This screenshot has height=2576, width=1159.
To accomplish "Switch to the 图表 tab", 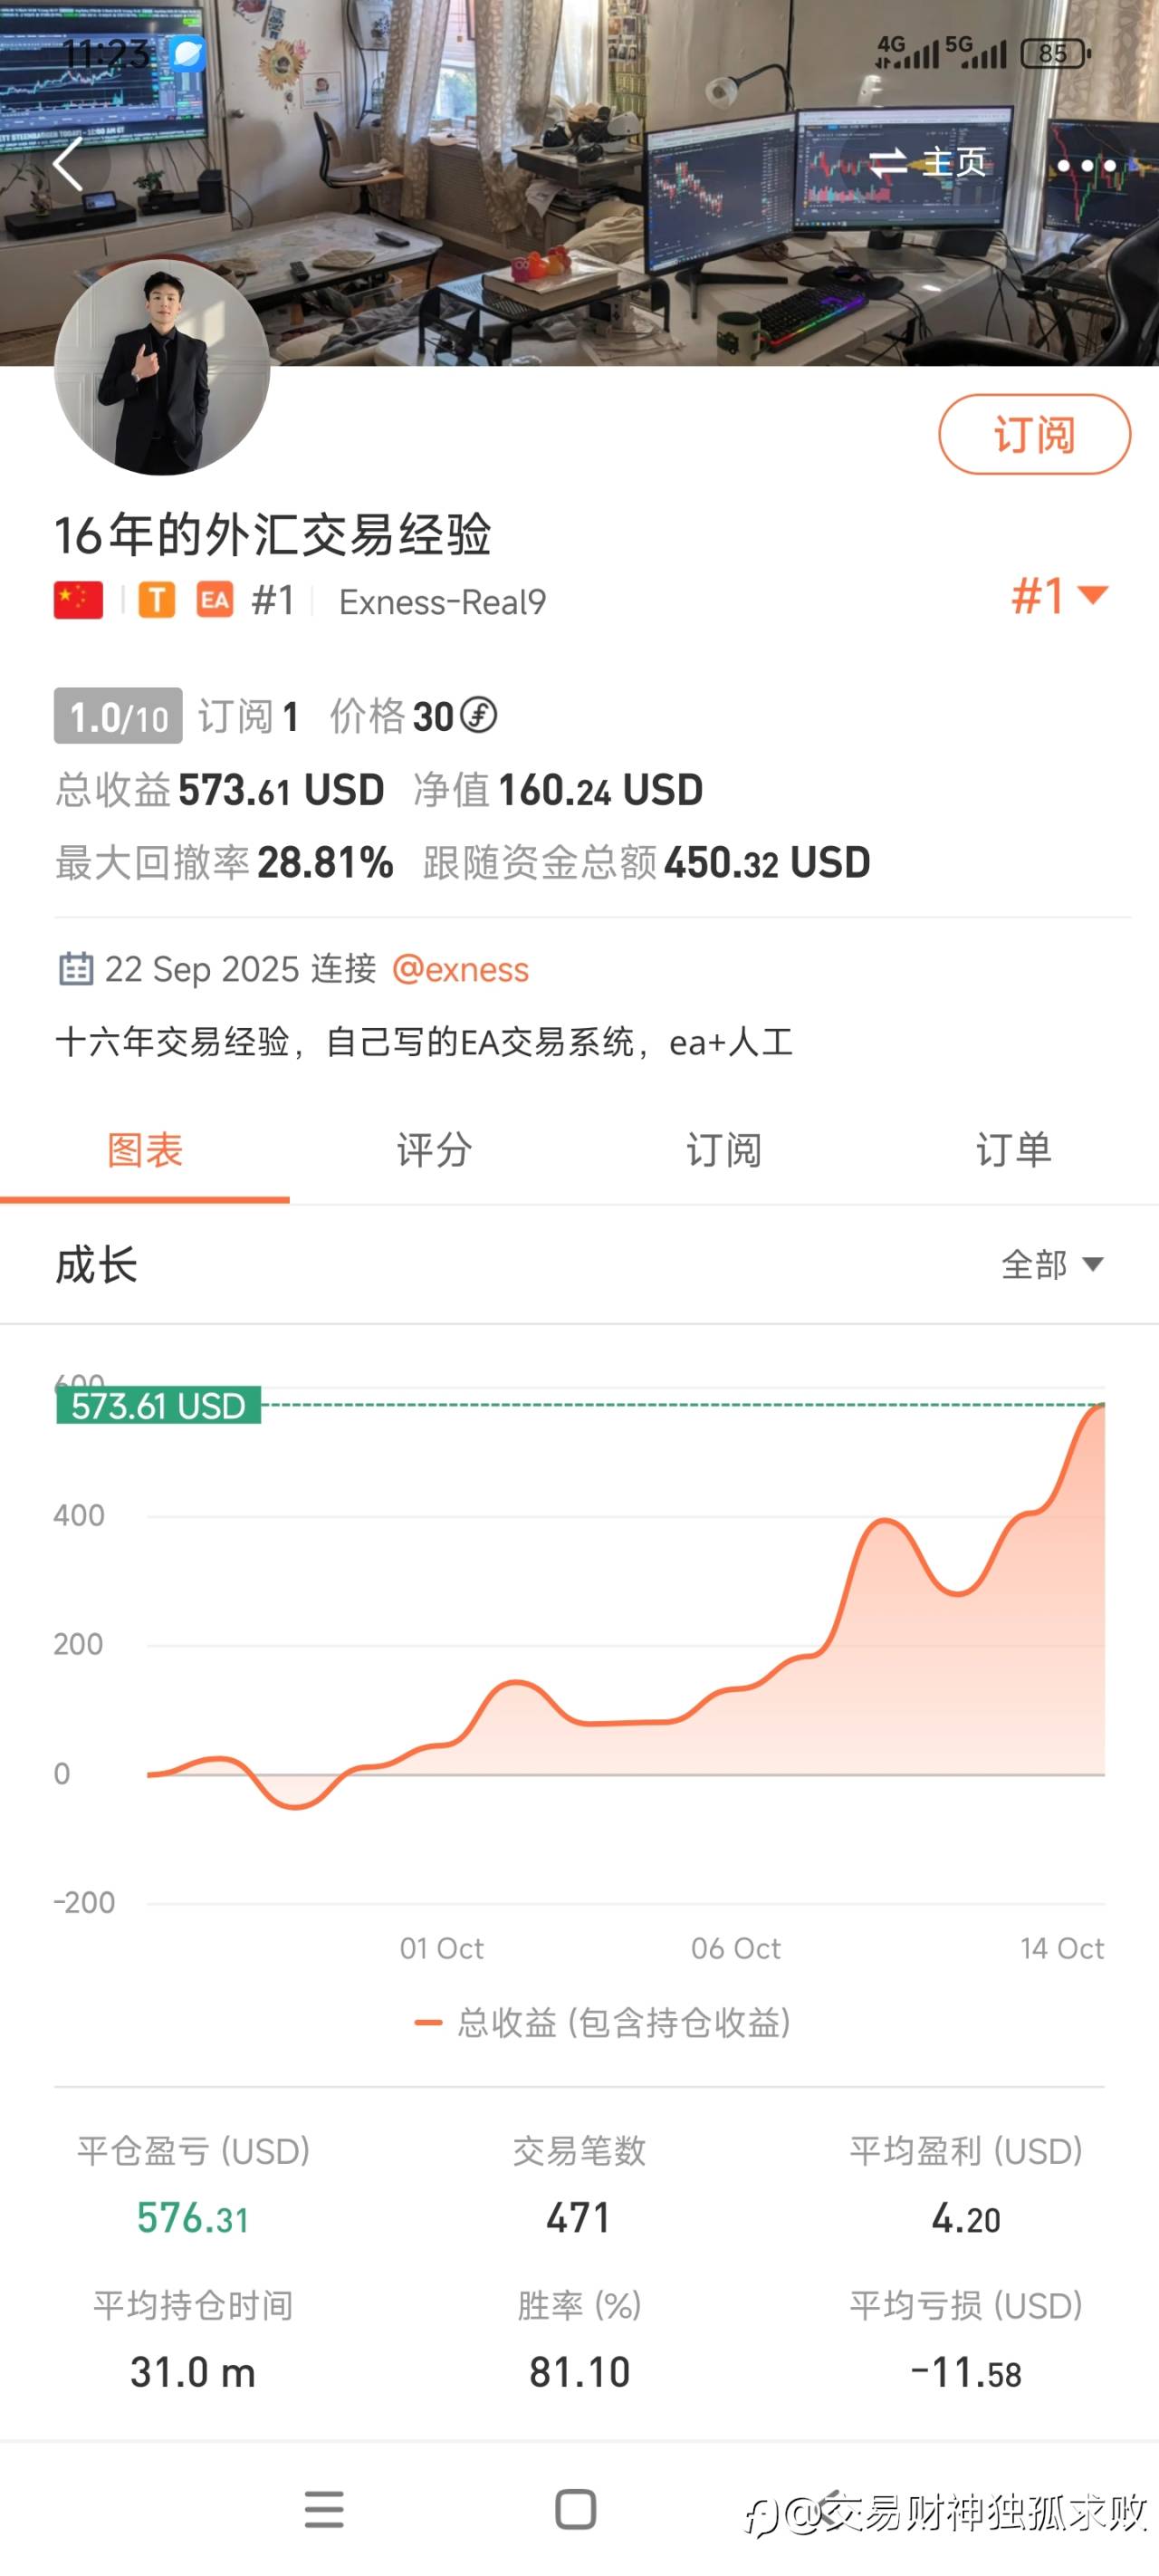I will tap(145, 1150).
